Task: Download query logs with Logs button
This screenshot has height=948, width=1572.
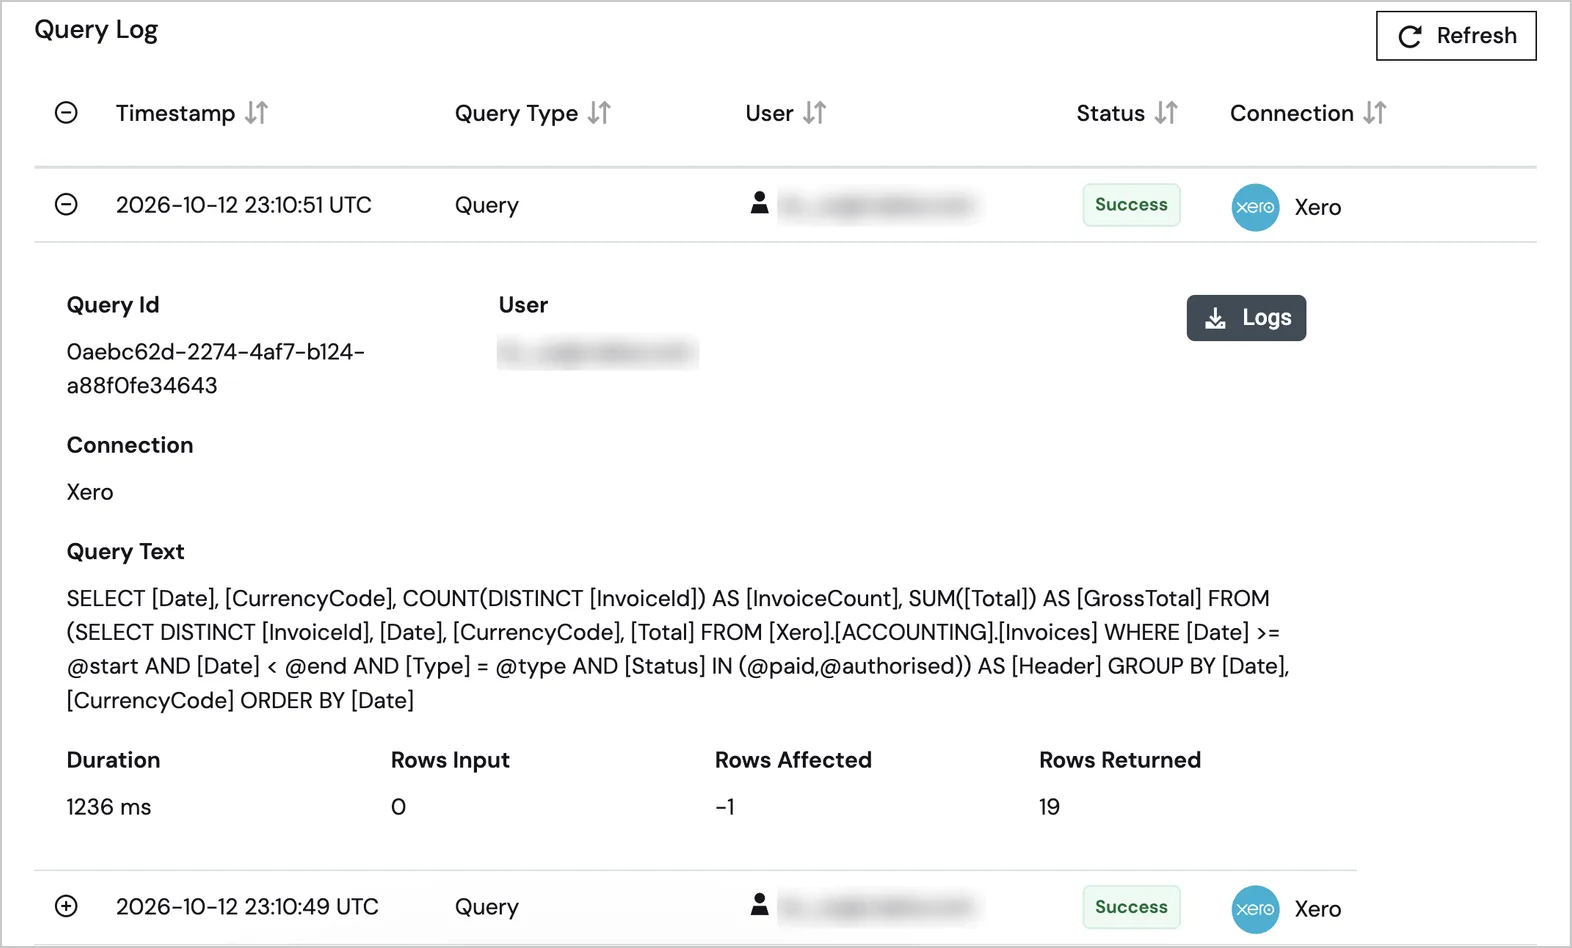Action: tap(1246, 318)
